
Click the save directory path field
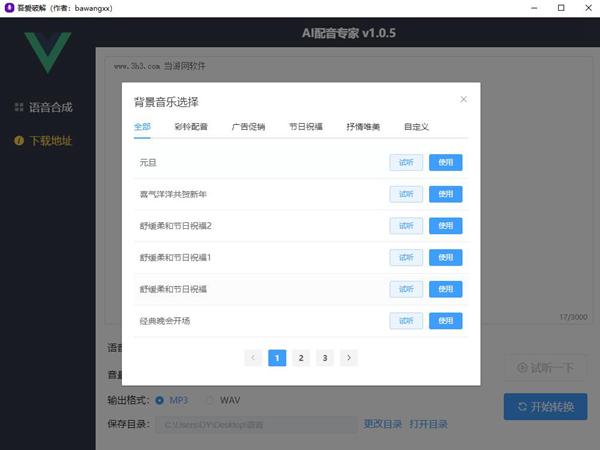click(x=255, y=424)
